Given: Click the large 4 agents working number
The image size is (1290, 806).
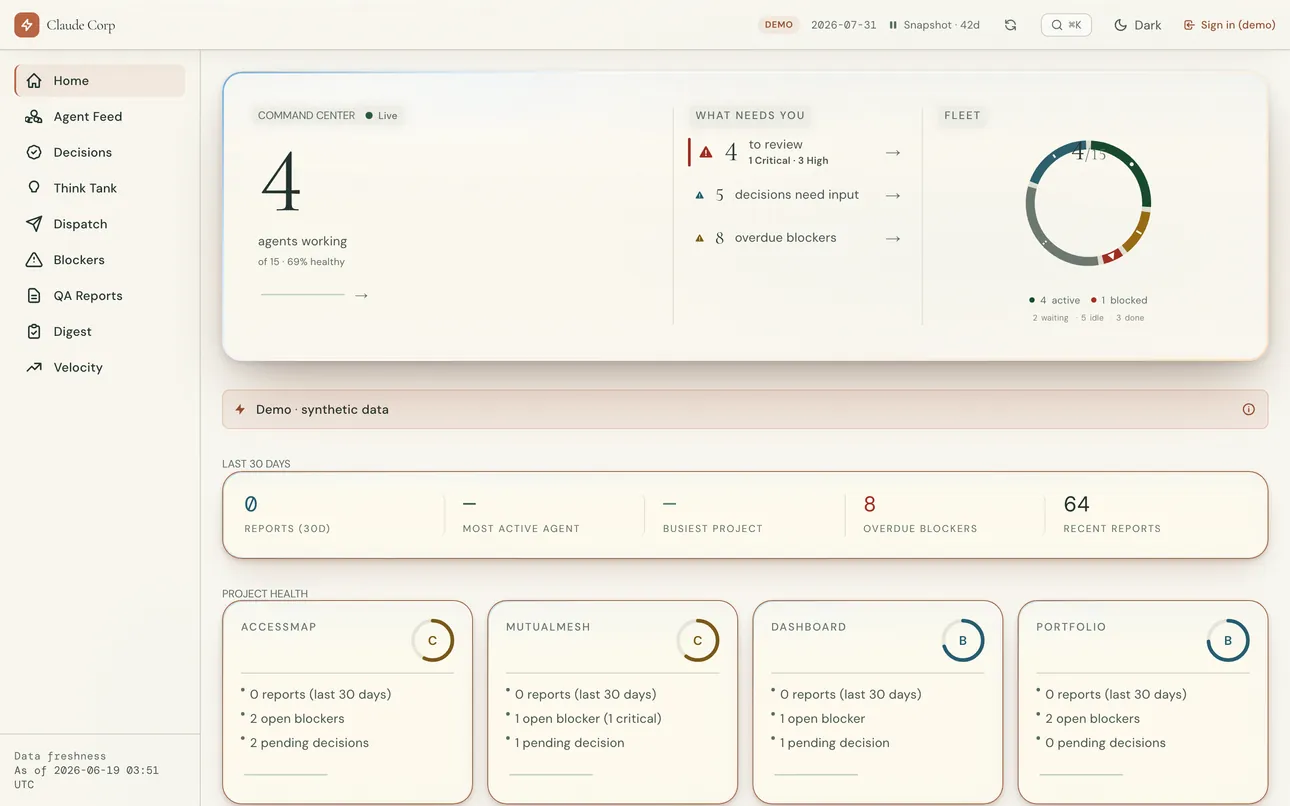Looking at the screenshot, I should coord(281,181).
